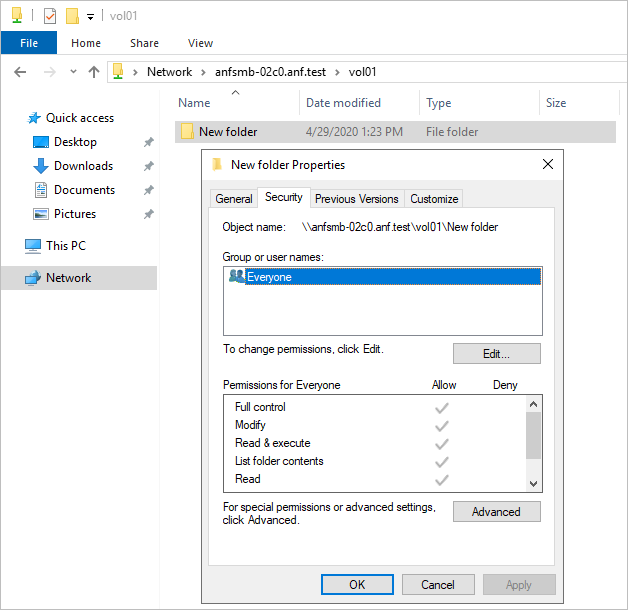Go up one level with Up arrow
The height and width of the screenshot is (610, 628).
pyautogui.click(x=94, y=72)
